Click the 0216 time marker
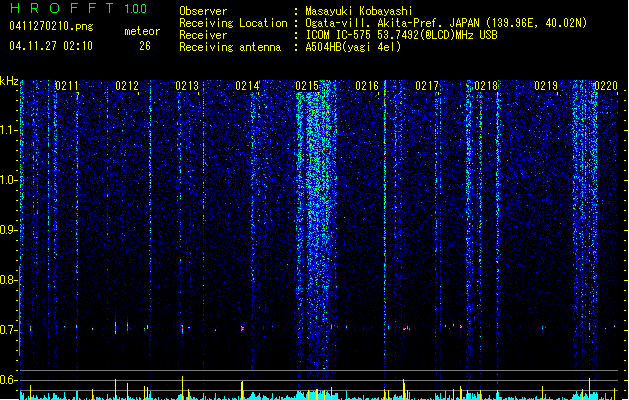The height and width of the screenshot is (400, 629). click(x=367, y=86)
